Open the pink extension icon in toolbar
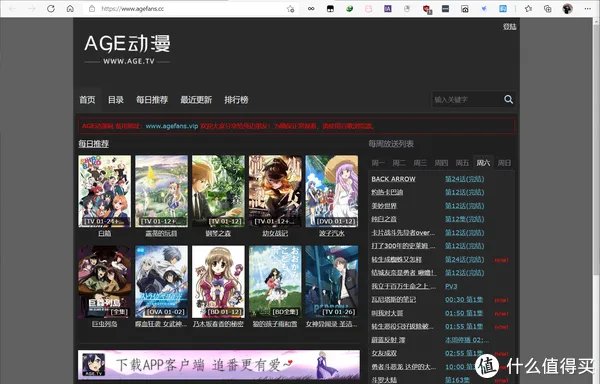This screenshot has height=384, width=600. coord(368,8)
